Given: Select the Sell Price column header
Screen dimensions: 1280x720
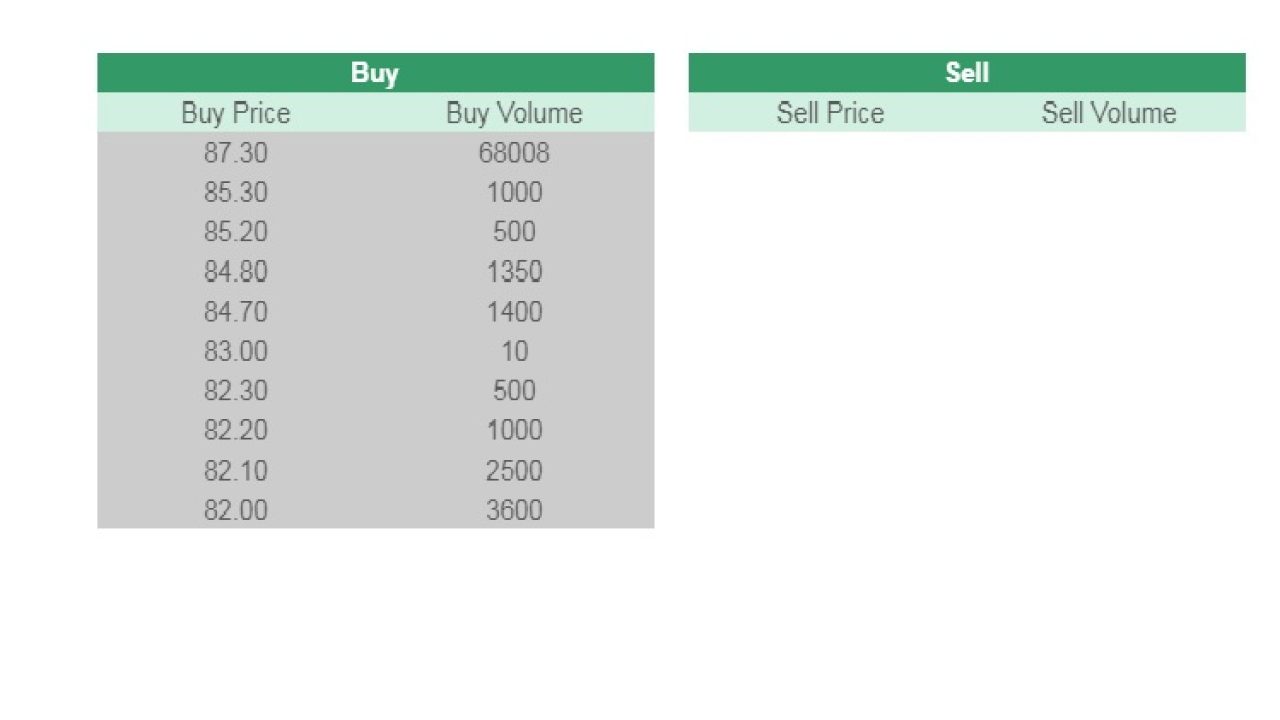Looking at the screenshot, I should pyautogui.click(x=830, y=113).
